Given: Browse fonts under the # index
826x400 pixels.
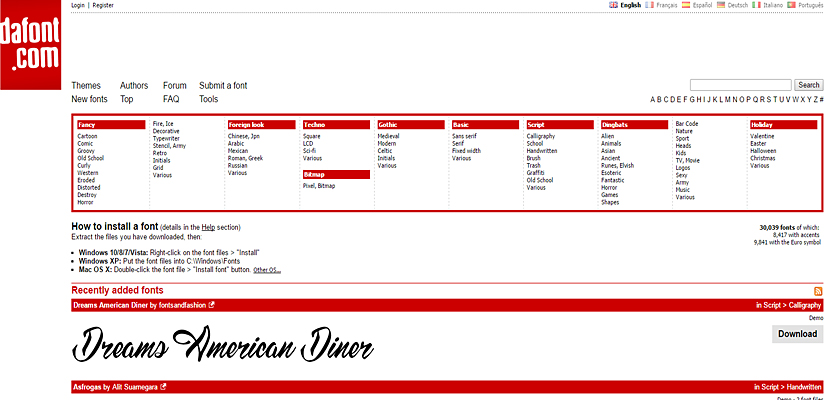Looking at the screenshot, I should tap(821, 99).
